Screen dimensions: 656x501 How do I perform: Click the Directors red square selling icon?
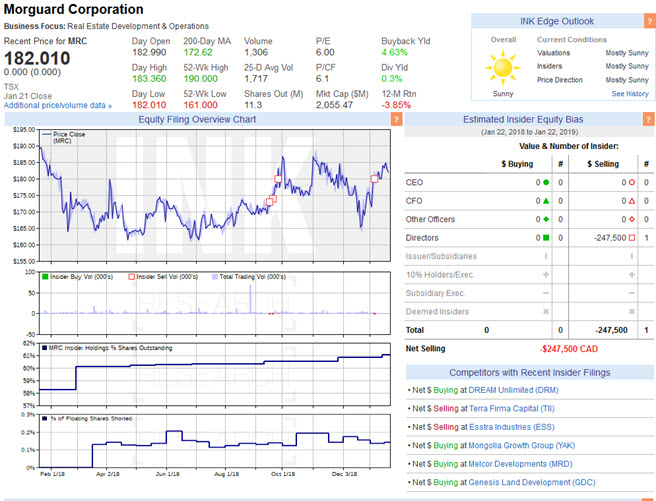point(632,238)
